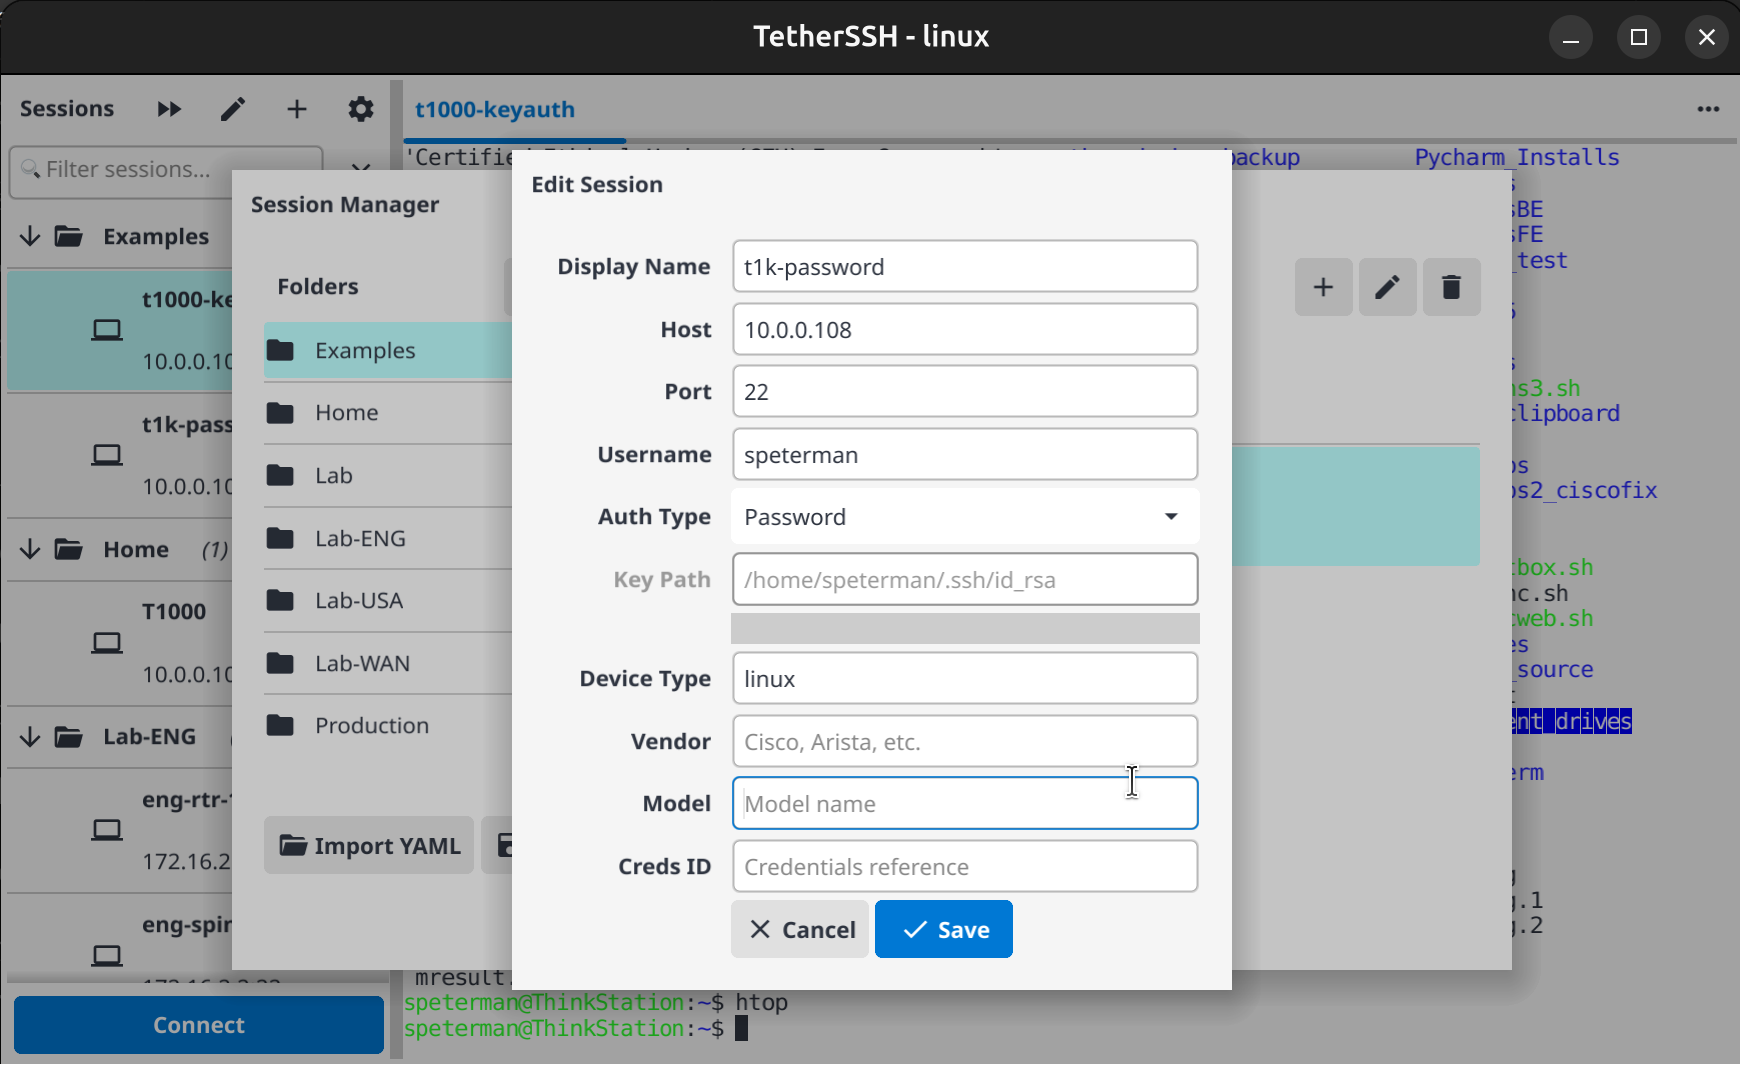Screen dimensions: 1742x1066
Task: Select the T1000 session in sidebar
Action: pos(120,642)
